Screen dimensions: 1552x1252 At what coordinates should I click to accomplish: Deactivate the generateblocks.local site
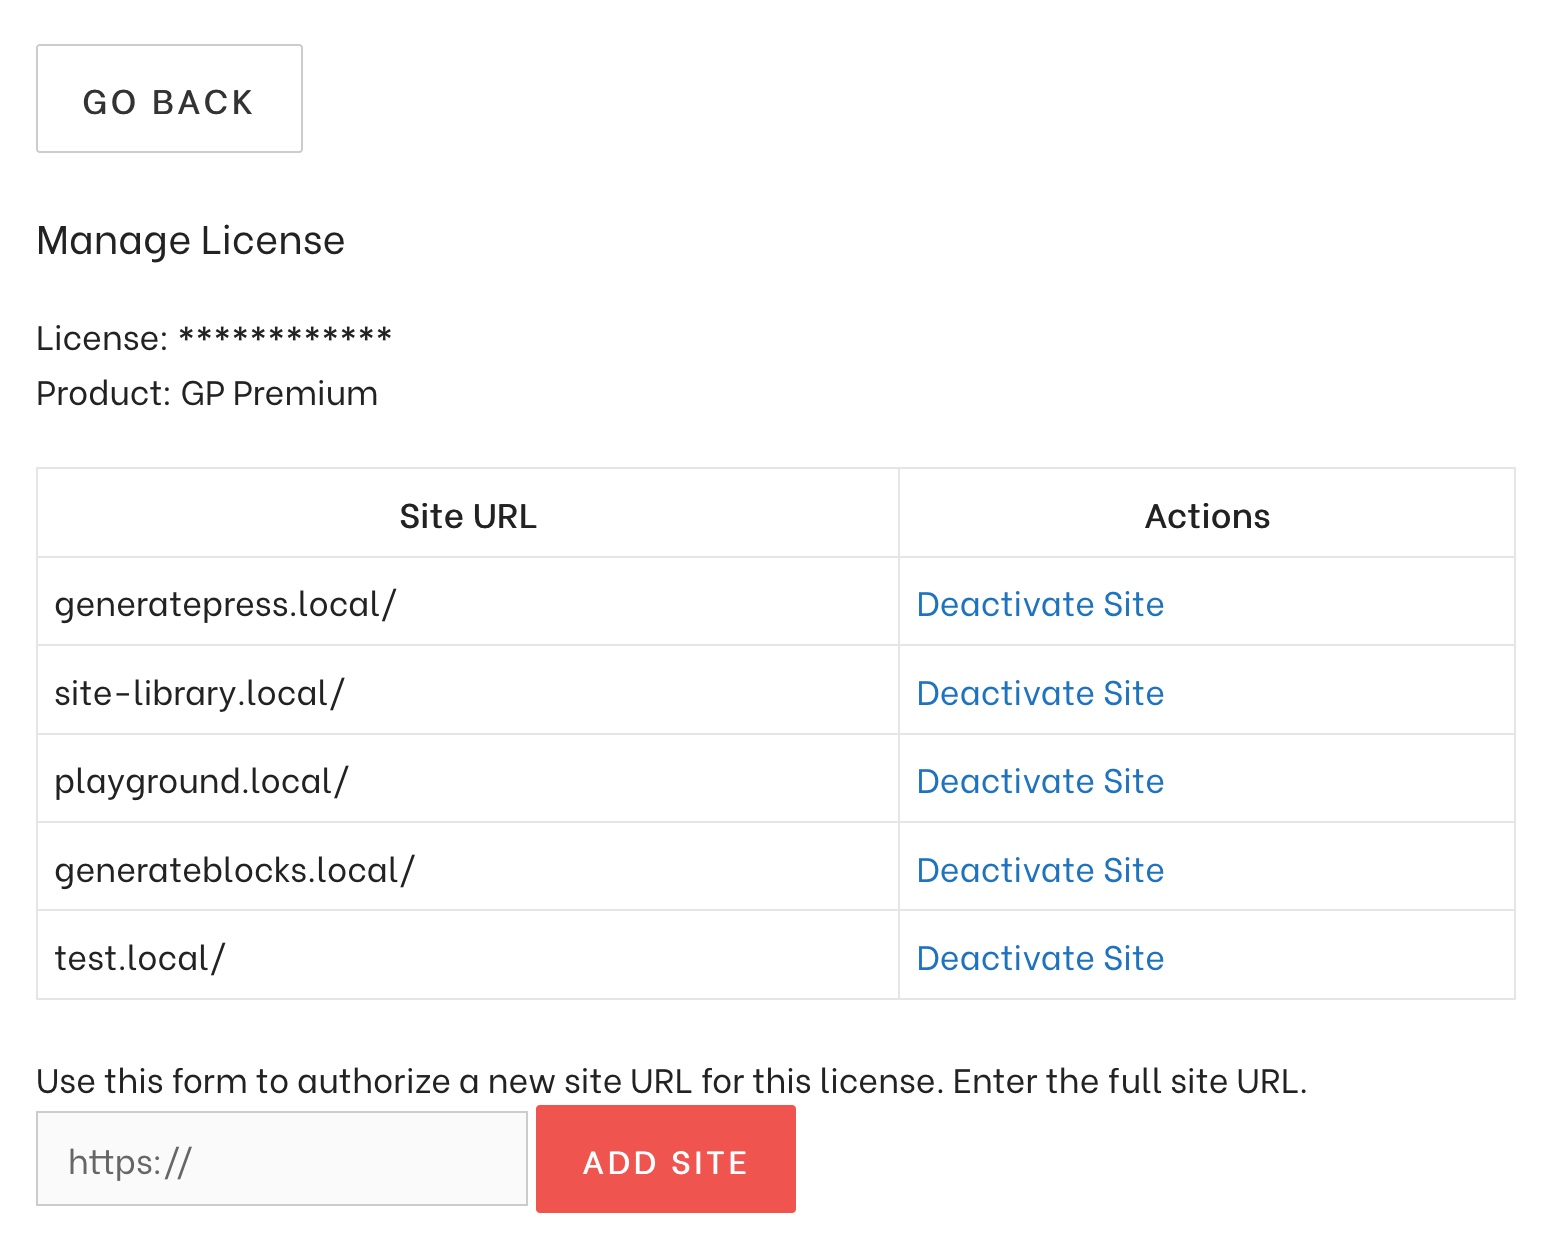click(x=1040, y=869)
